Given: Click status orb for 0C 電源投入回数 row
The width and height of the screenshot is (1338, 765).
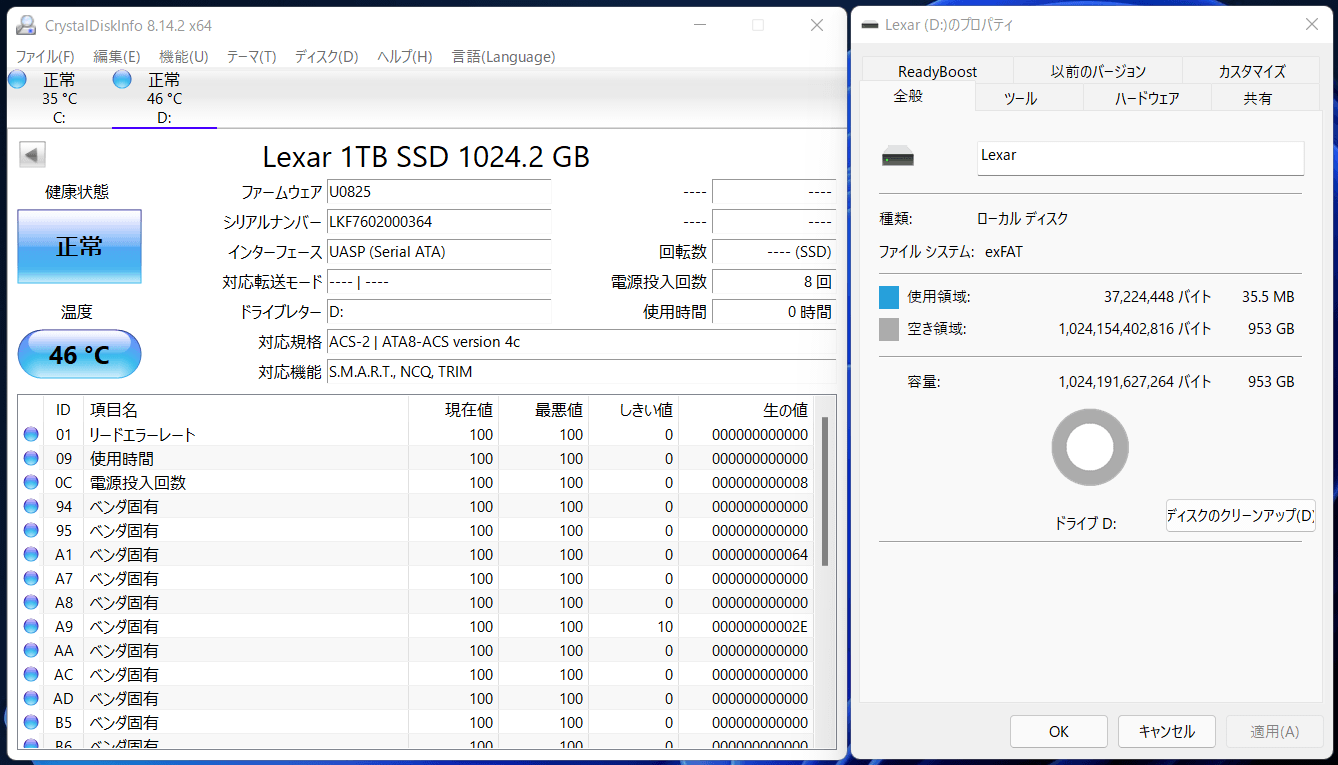Looking at the screenshot, I should click(31, 483).
